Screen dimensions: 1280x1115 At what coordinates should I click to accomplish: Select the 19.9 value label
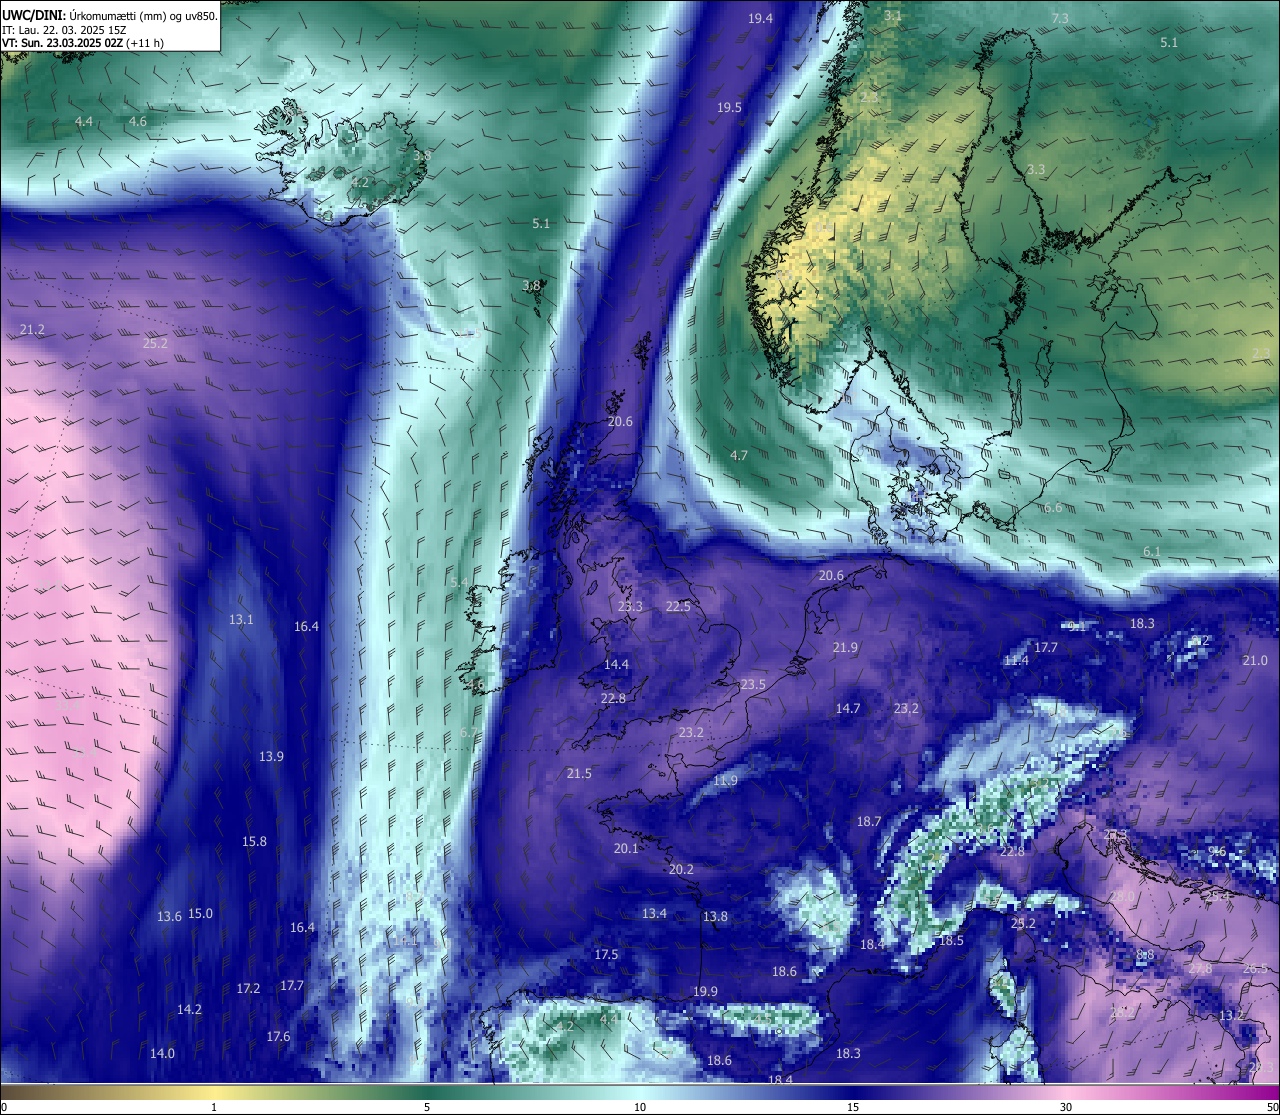(705, 992)
